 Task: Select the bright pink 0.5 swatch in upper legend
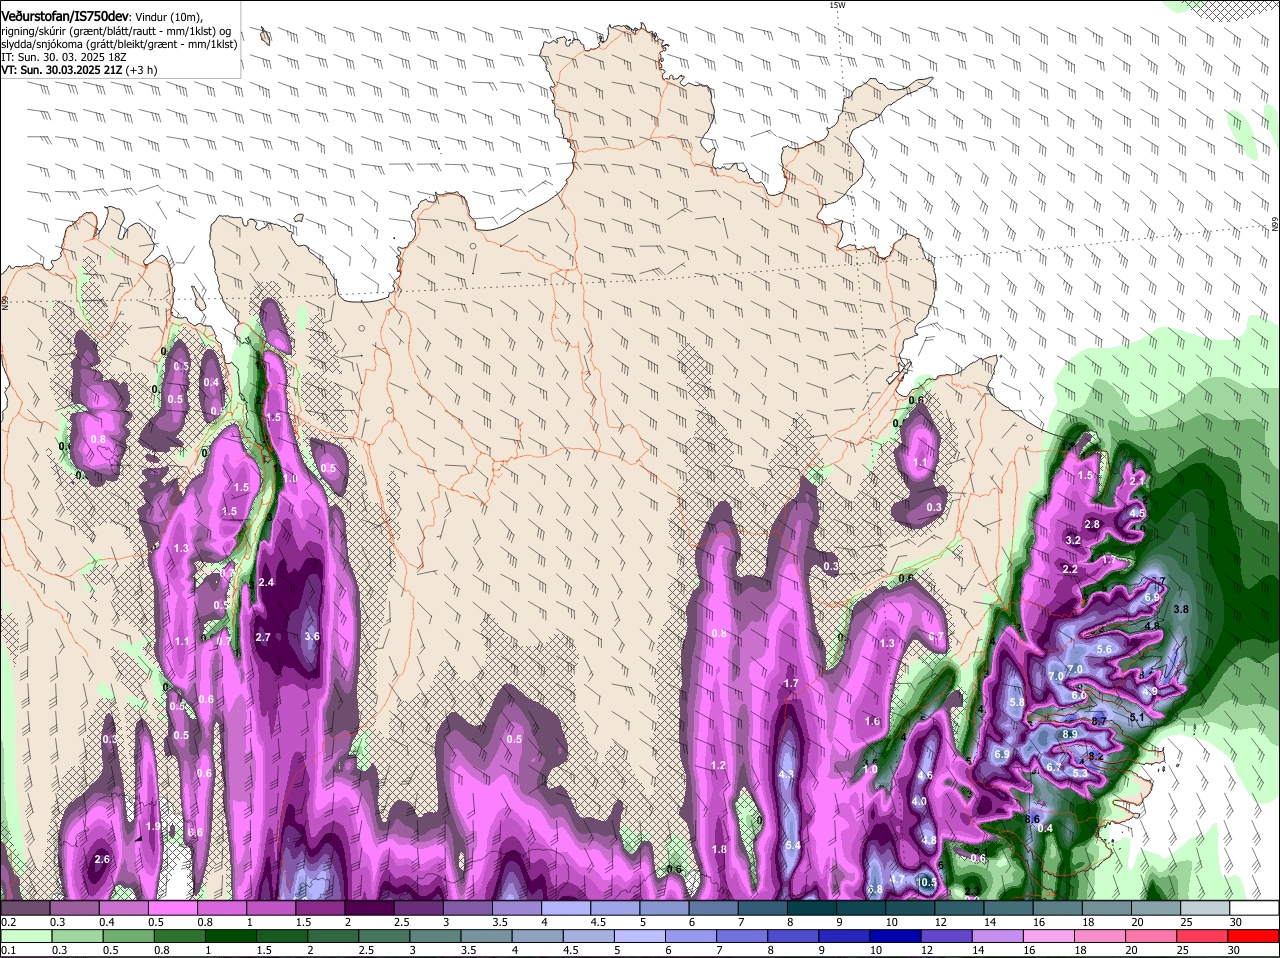[172, 907]
